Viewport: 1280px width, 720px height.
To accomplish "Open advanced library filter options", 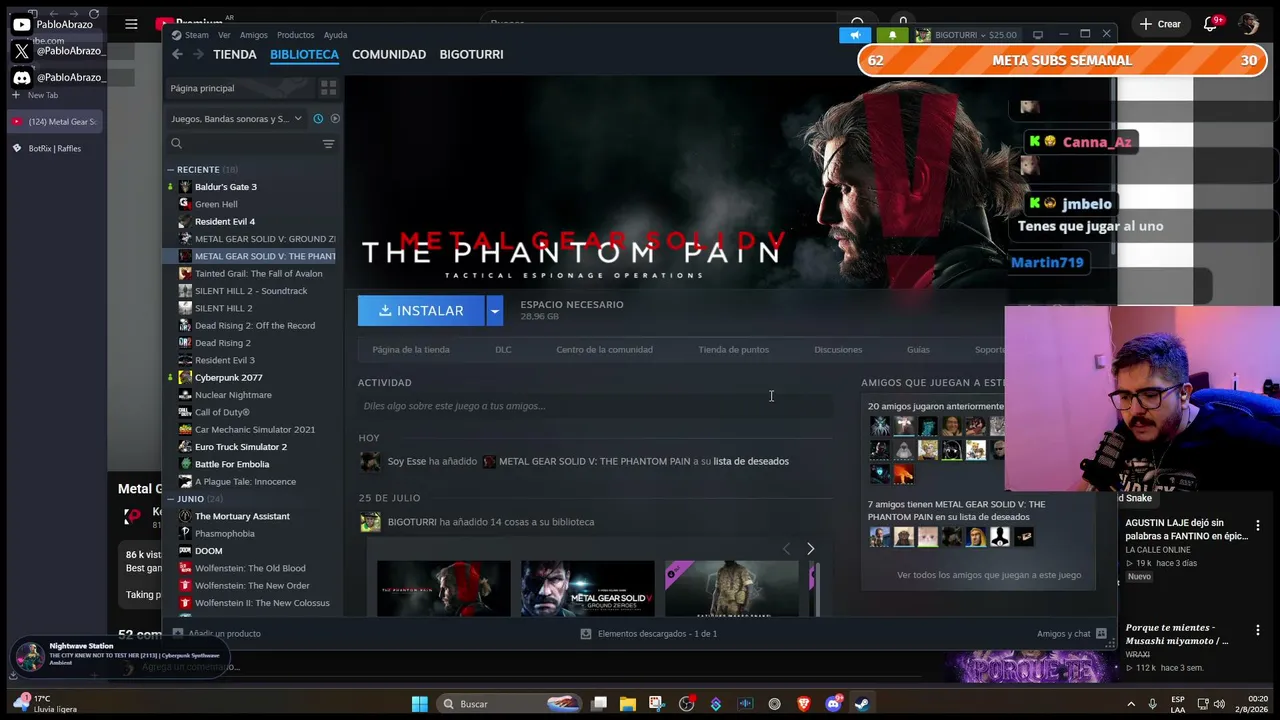I will pyautogui.click(x=328, y=144).
